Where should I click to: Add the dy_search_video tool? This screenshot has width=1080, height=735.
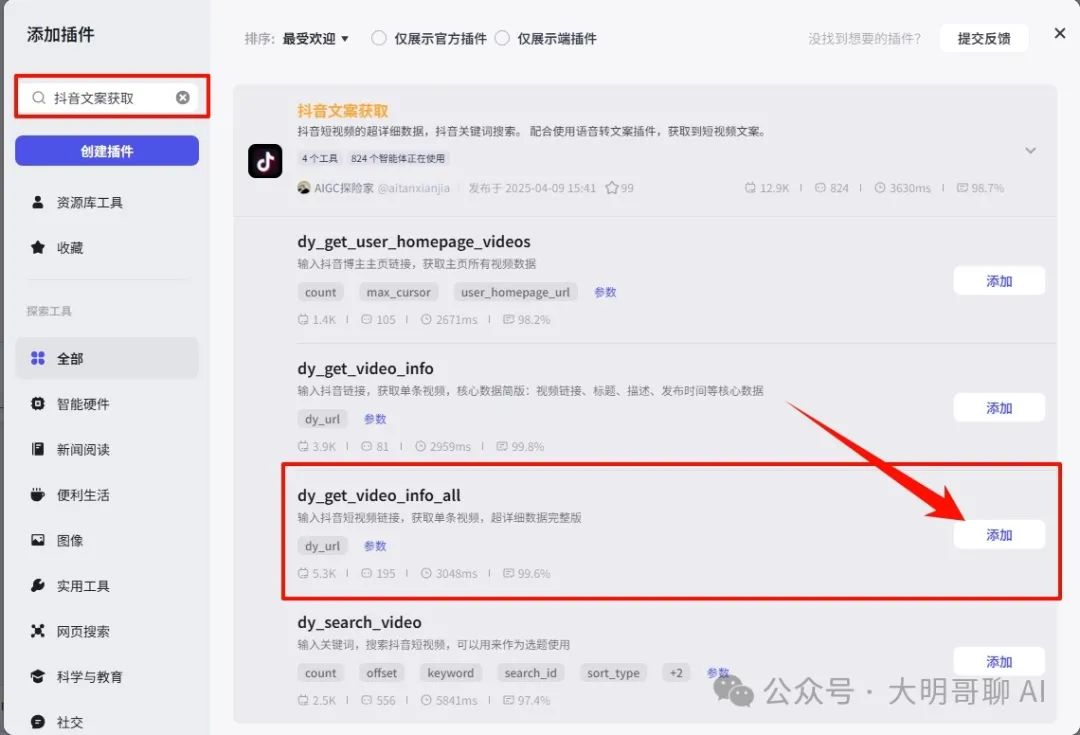click(x=999, y=661)
